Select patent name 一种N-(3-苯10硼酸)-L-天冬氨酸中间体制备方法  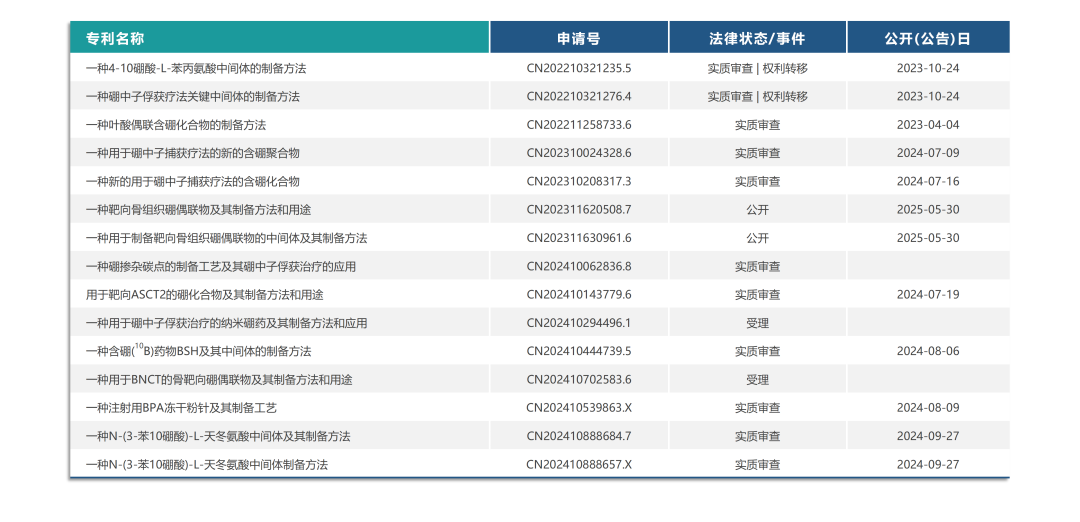pyautogui.click(x=207, y=464)
